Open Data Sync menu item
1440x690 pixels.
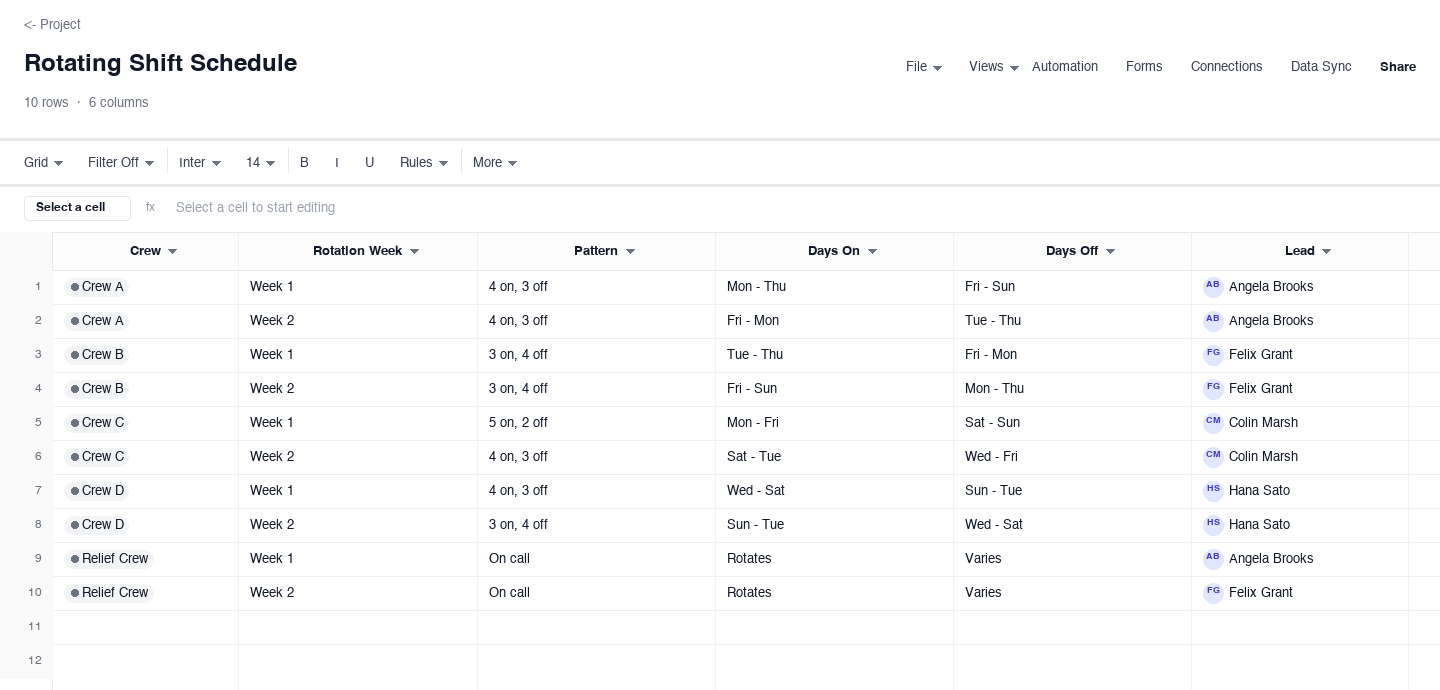pyautogui.click(x=1321, y=67)
